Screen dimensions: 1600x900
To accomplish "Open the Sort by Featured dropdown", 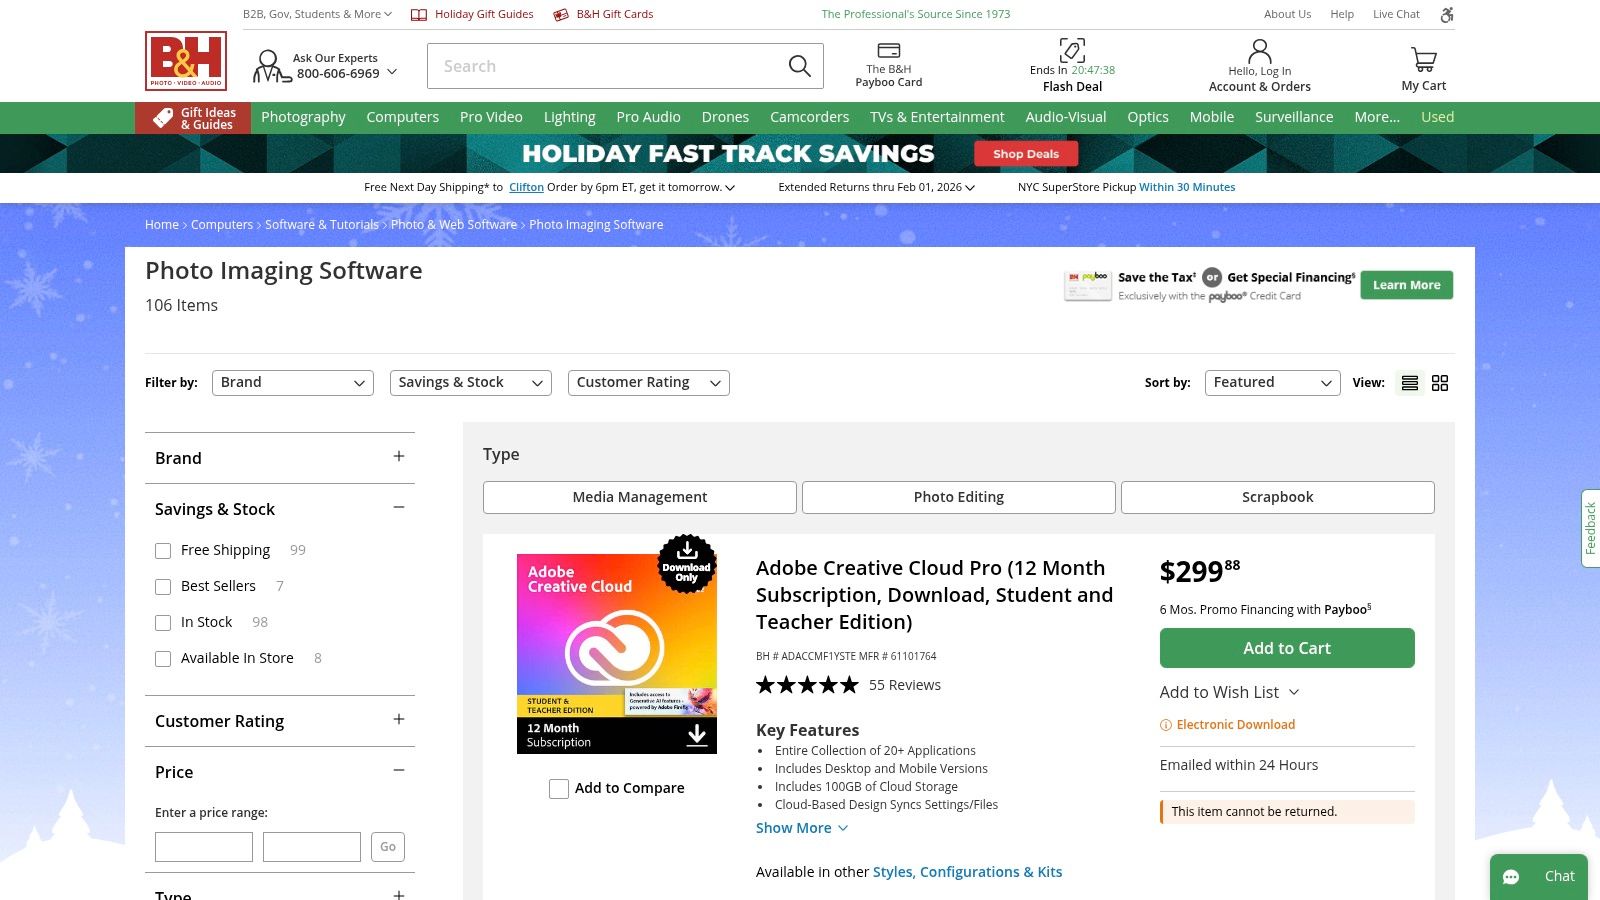I will pyautogui.click(x=1271, y=382).
